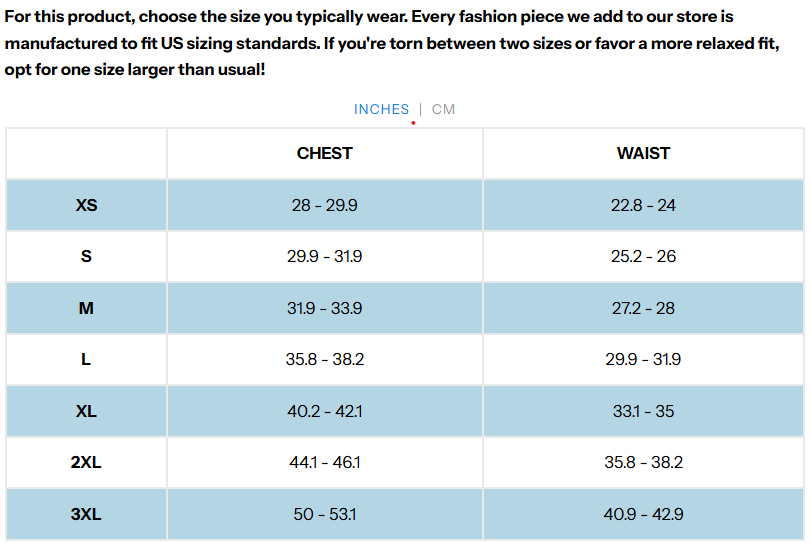Click the S waist value 25.2 - 26
Screen dimensions: 811x543
643,256
